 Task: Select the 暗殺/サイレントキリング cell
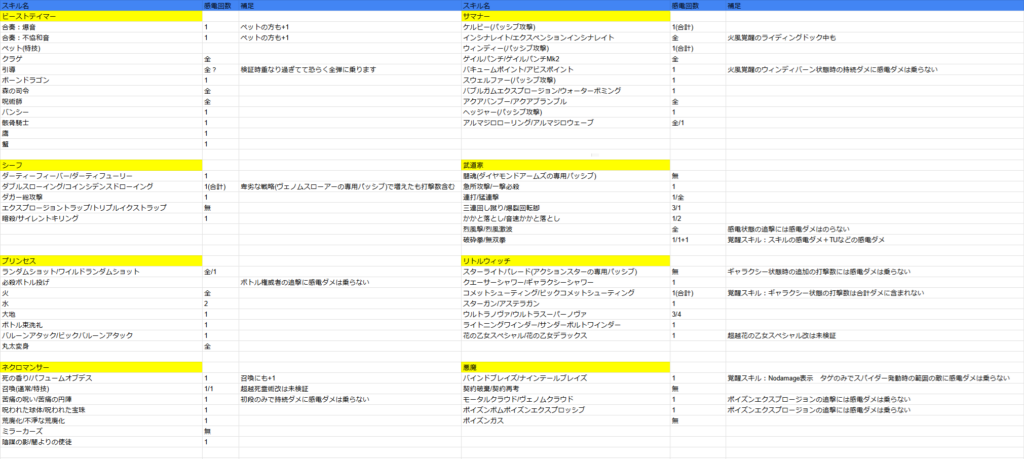38,218
